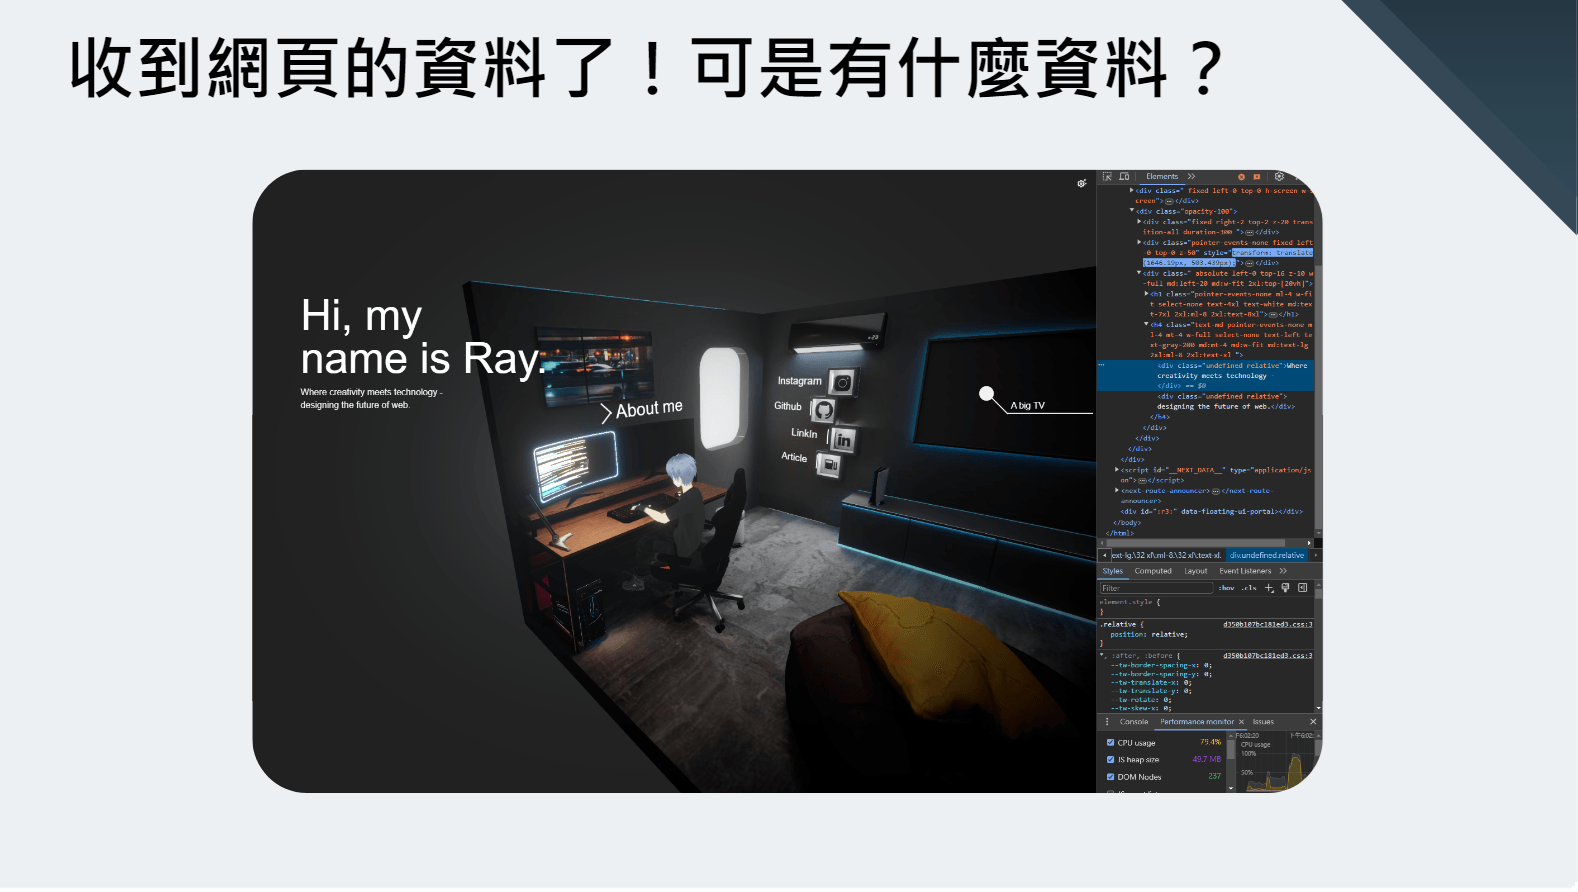Viewport: 1578px width, 892px height.
Task: Expand the div pointer-events-none fixed node
Action: (x=1139, y=242)
